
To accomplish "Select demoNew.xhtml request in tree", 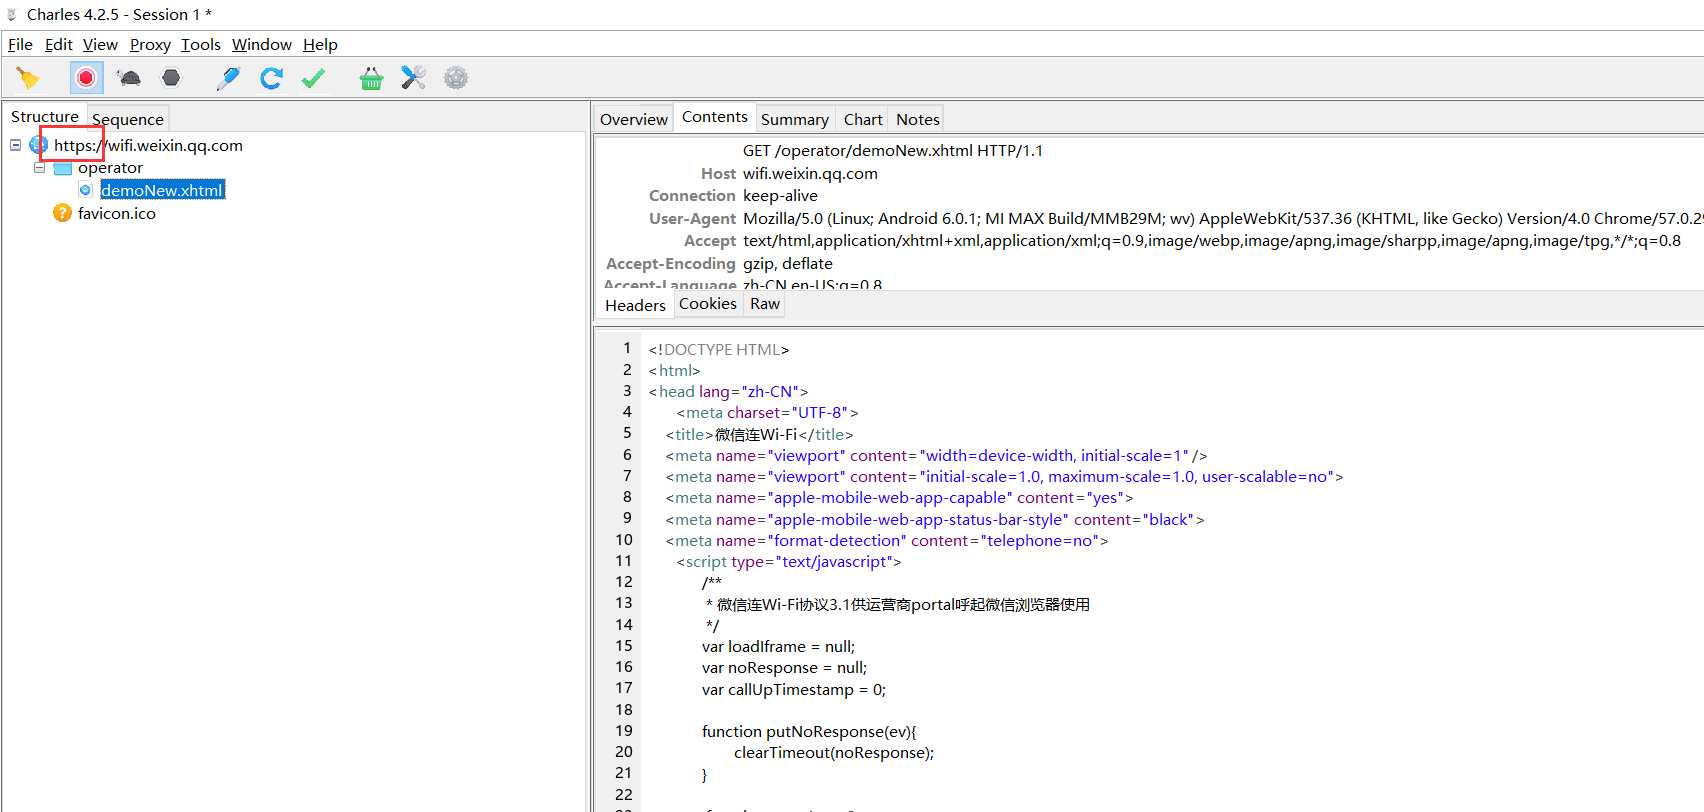I will [x=162, y=190].
